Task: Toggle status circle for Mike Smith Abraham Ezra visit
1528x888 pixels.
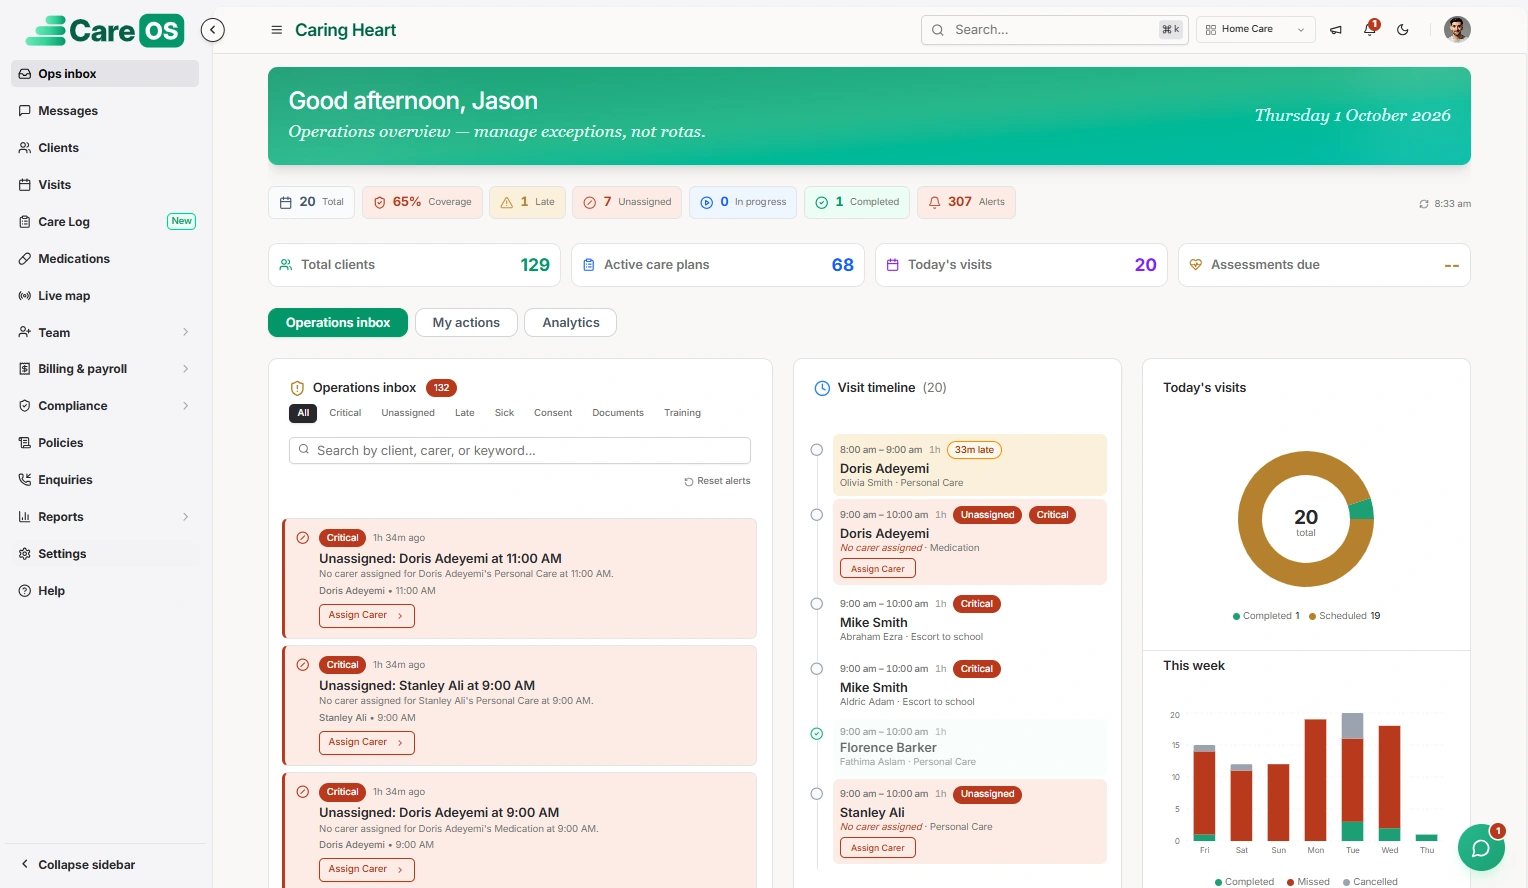Action: point(817,604)
